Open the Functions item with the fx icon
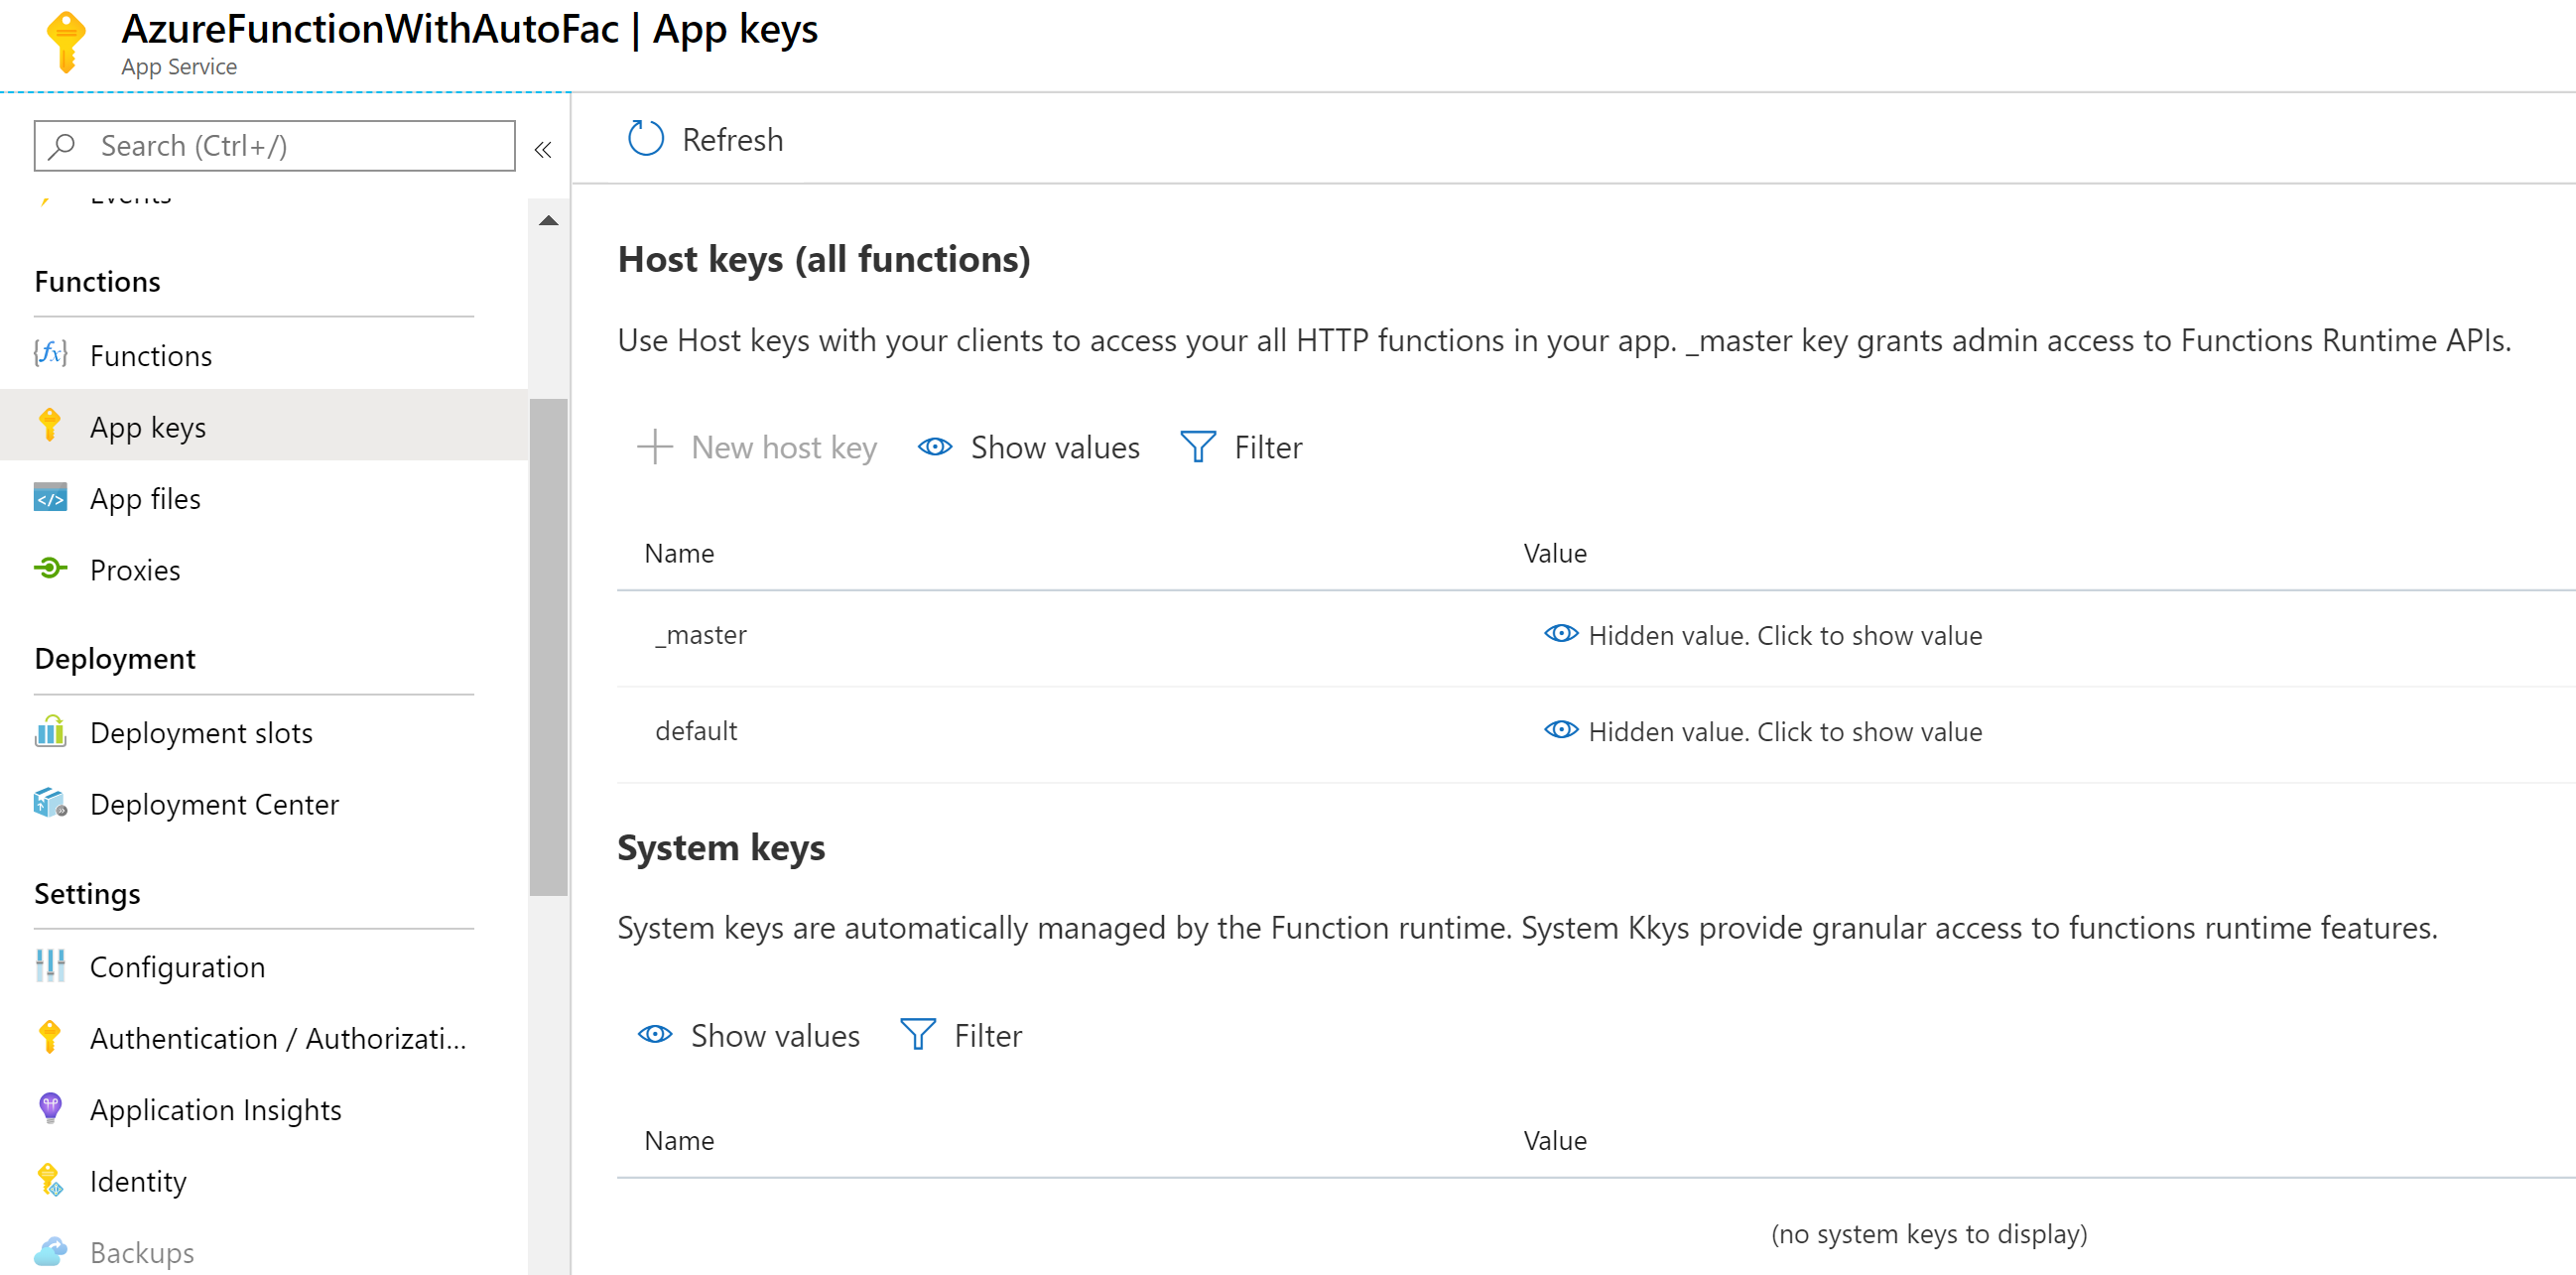 [x=50, y=354]
